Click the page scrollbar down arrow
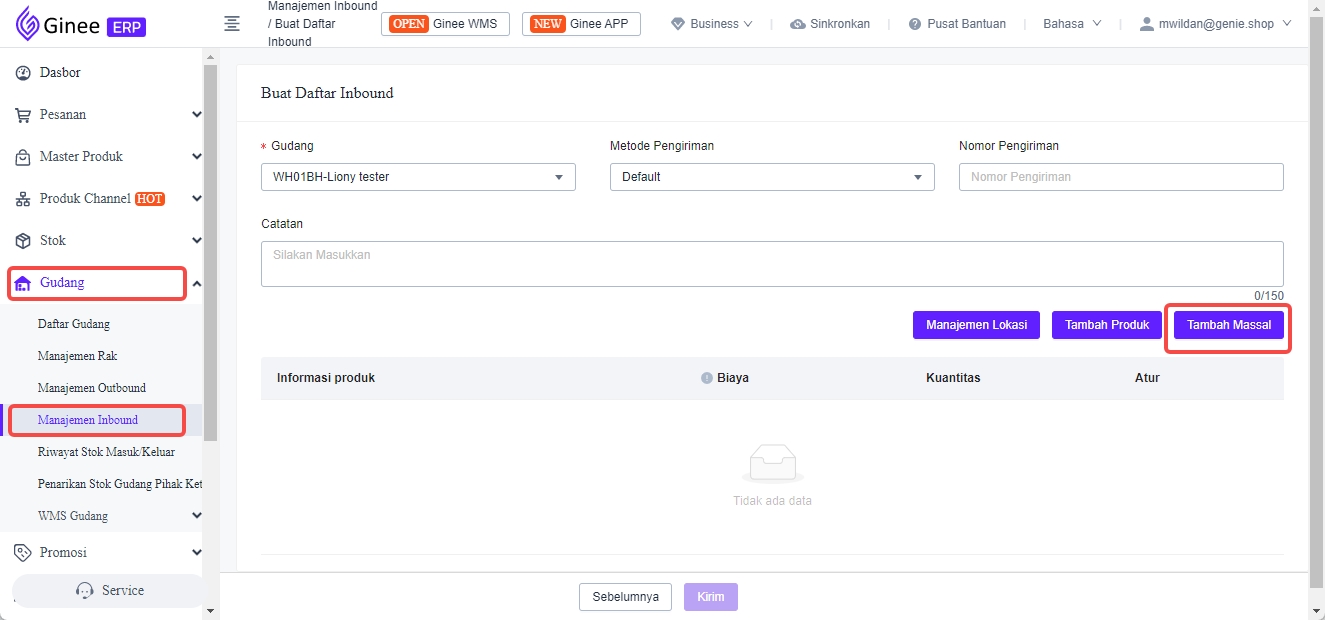 [x=1316, y=610]
